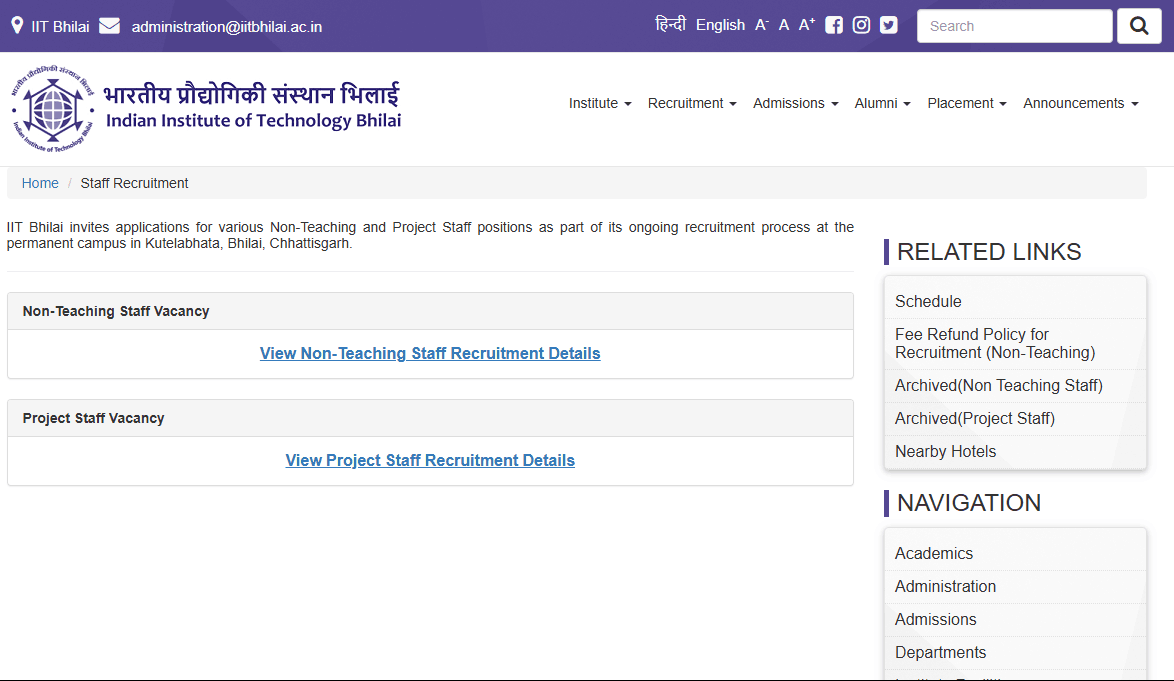This screenshot has width=1174, height=681.
Task: Open the Announcements menu item
Action: tap(1079, 103)
